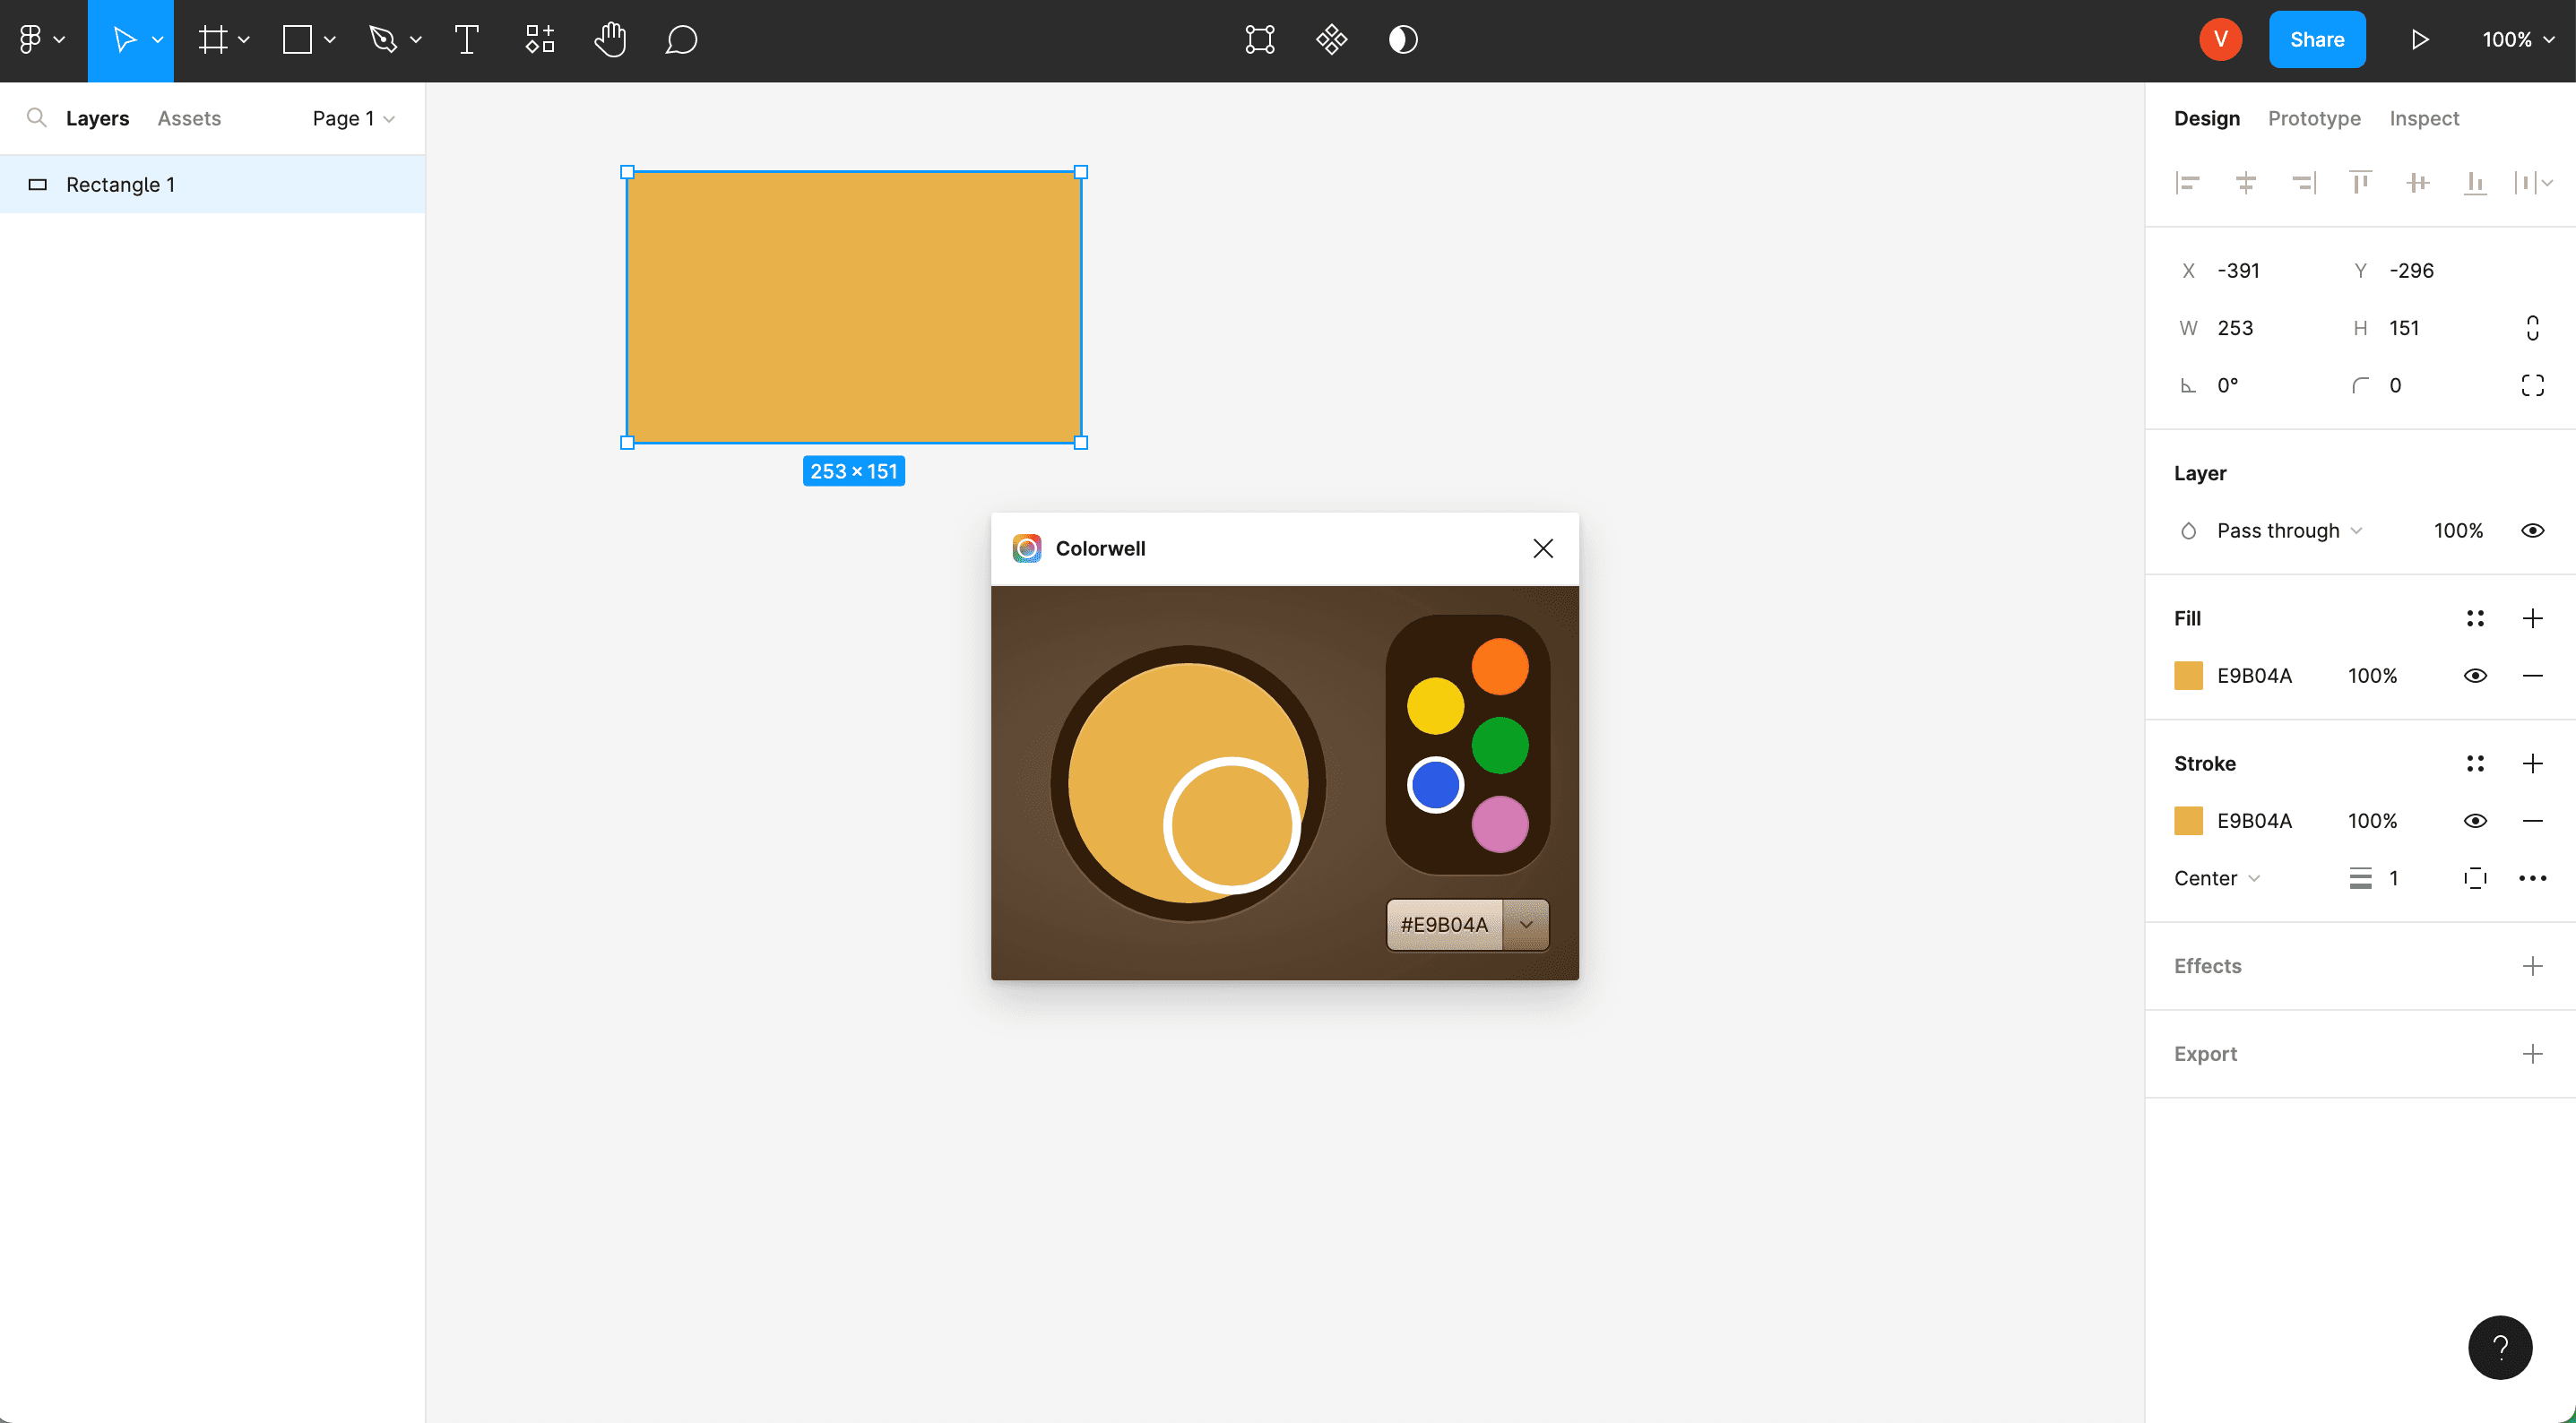Open the stroke Center alignment dropdown
This screenshot has width=2576, height=1423.
(x=2216, y=878)
